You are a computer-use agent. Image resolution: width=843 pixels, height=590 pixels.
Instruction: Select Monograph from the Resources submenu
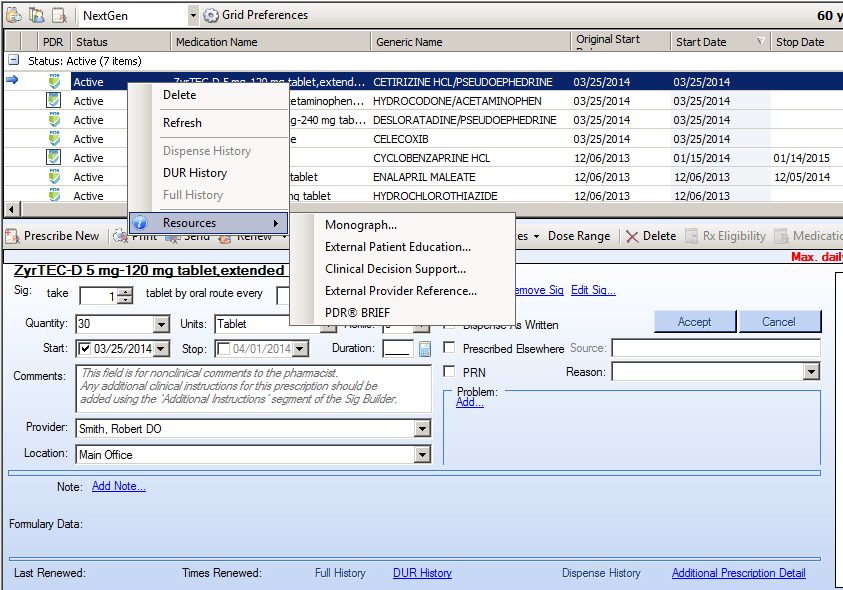pos(361,225)
